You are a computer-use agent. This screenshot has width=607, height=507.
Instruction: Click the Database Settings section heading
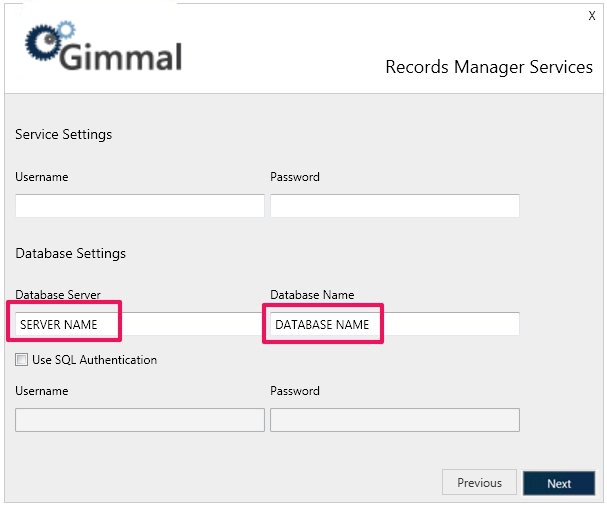pyautogui.click(x=70, y=253)
